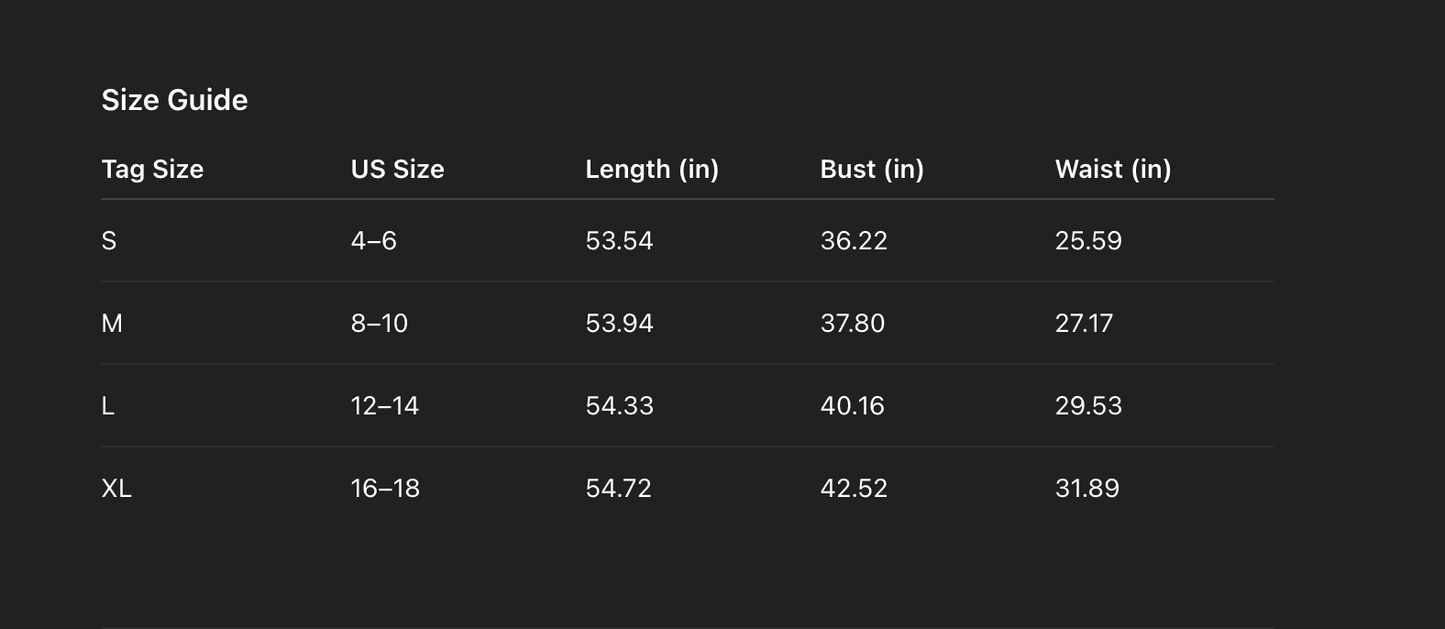This screenshot has height=629, width=1445.
Task: Click the US size 12–14 cell
Action: (385, 406)
